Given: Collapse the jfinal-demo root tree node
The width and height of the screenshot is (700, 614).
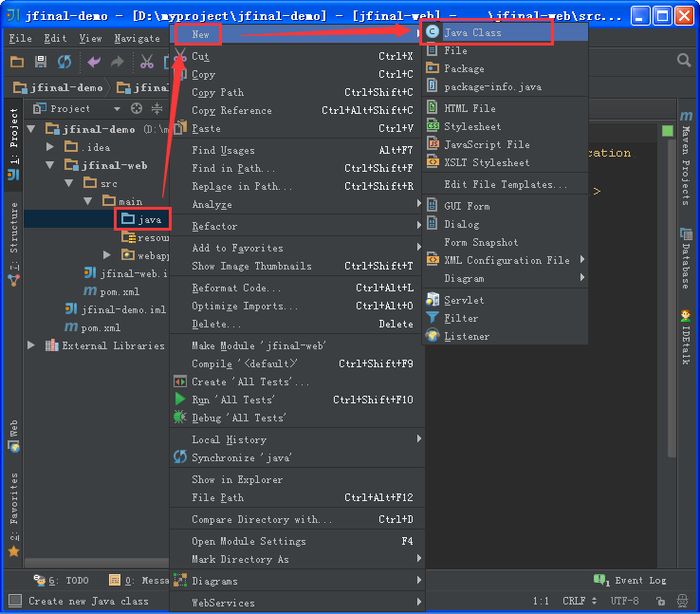Looking at the screenshot, I should (31, 129).
